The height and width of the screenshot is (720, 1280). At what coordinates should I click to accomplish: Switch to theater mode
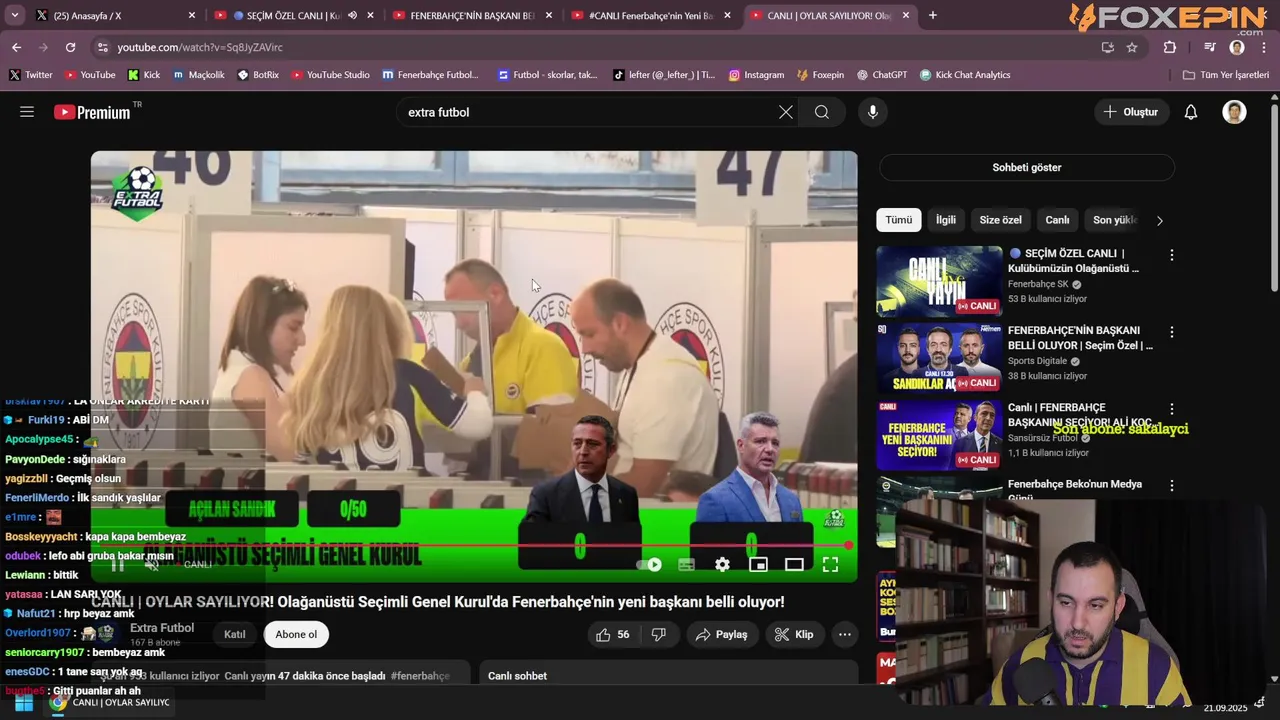point(794,565)
